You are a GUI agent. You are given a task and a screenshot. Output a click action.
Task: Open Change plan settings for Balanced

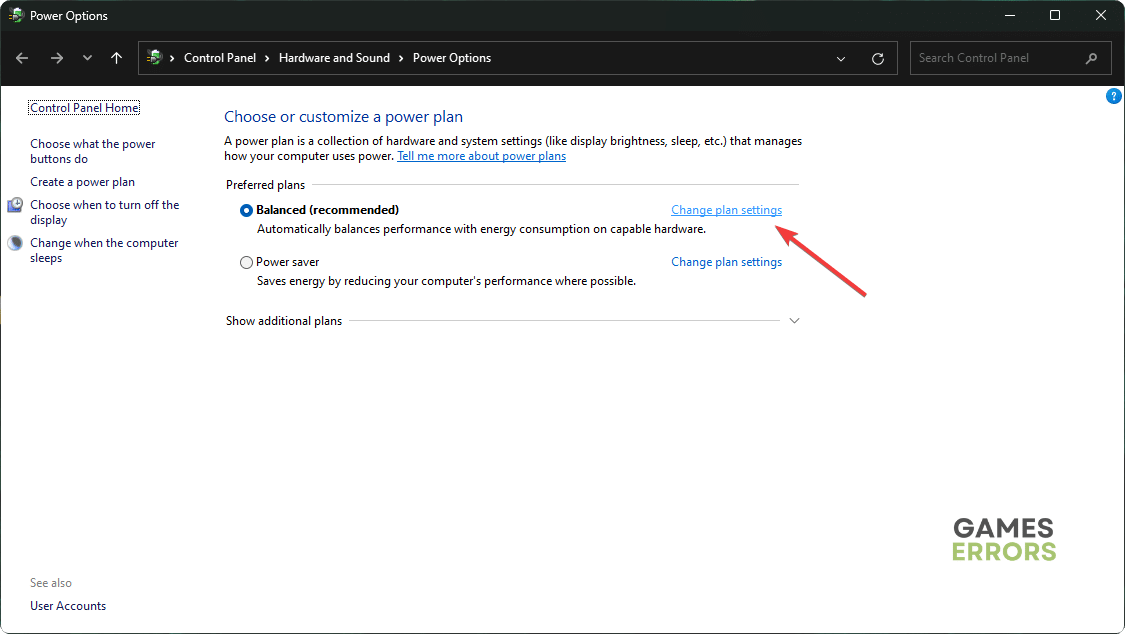[x=726, y=210]
